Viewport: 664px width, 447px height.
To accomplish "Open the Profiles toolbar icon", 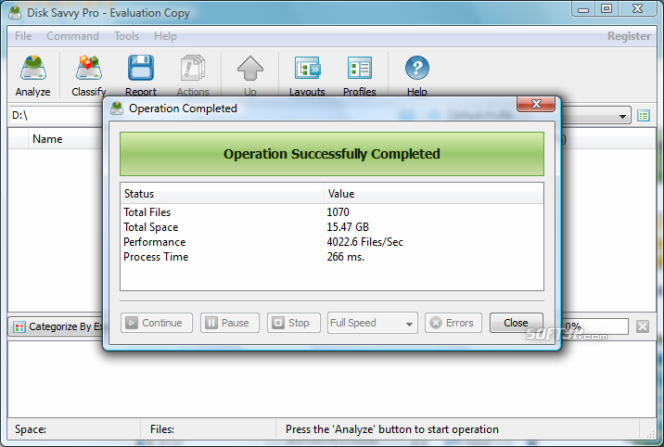I will point(360,68).
